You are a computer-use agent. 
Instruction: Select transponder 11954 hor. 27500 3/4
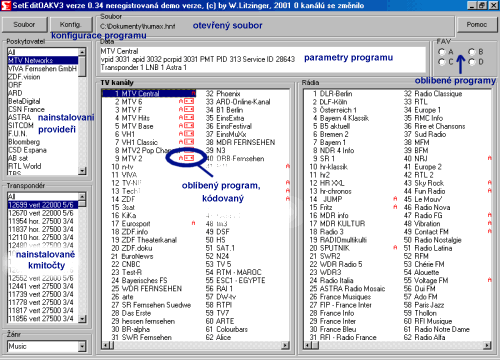[43, 221]
